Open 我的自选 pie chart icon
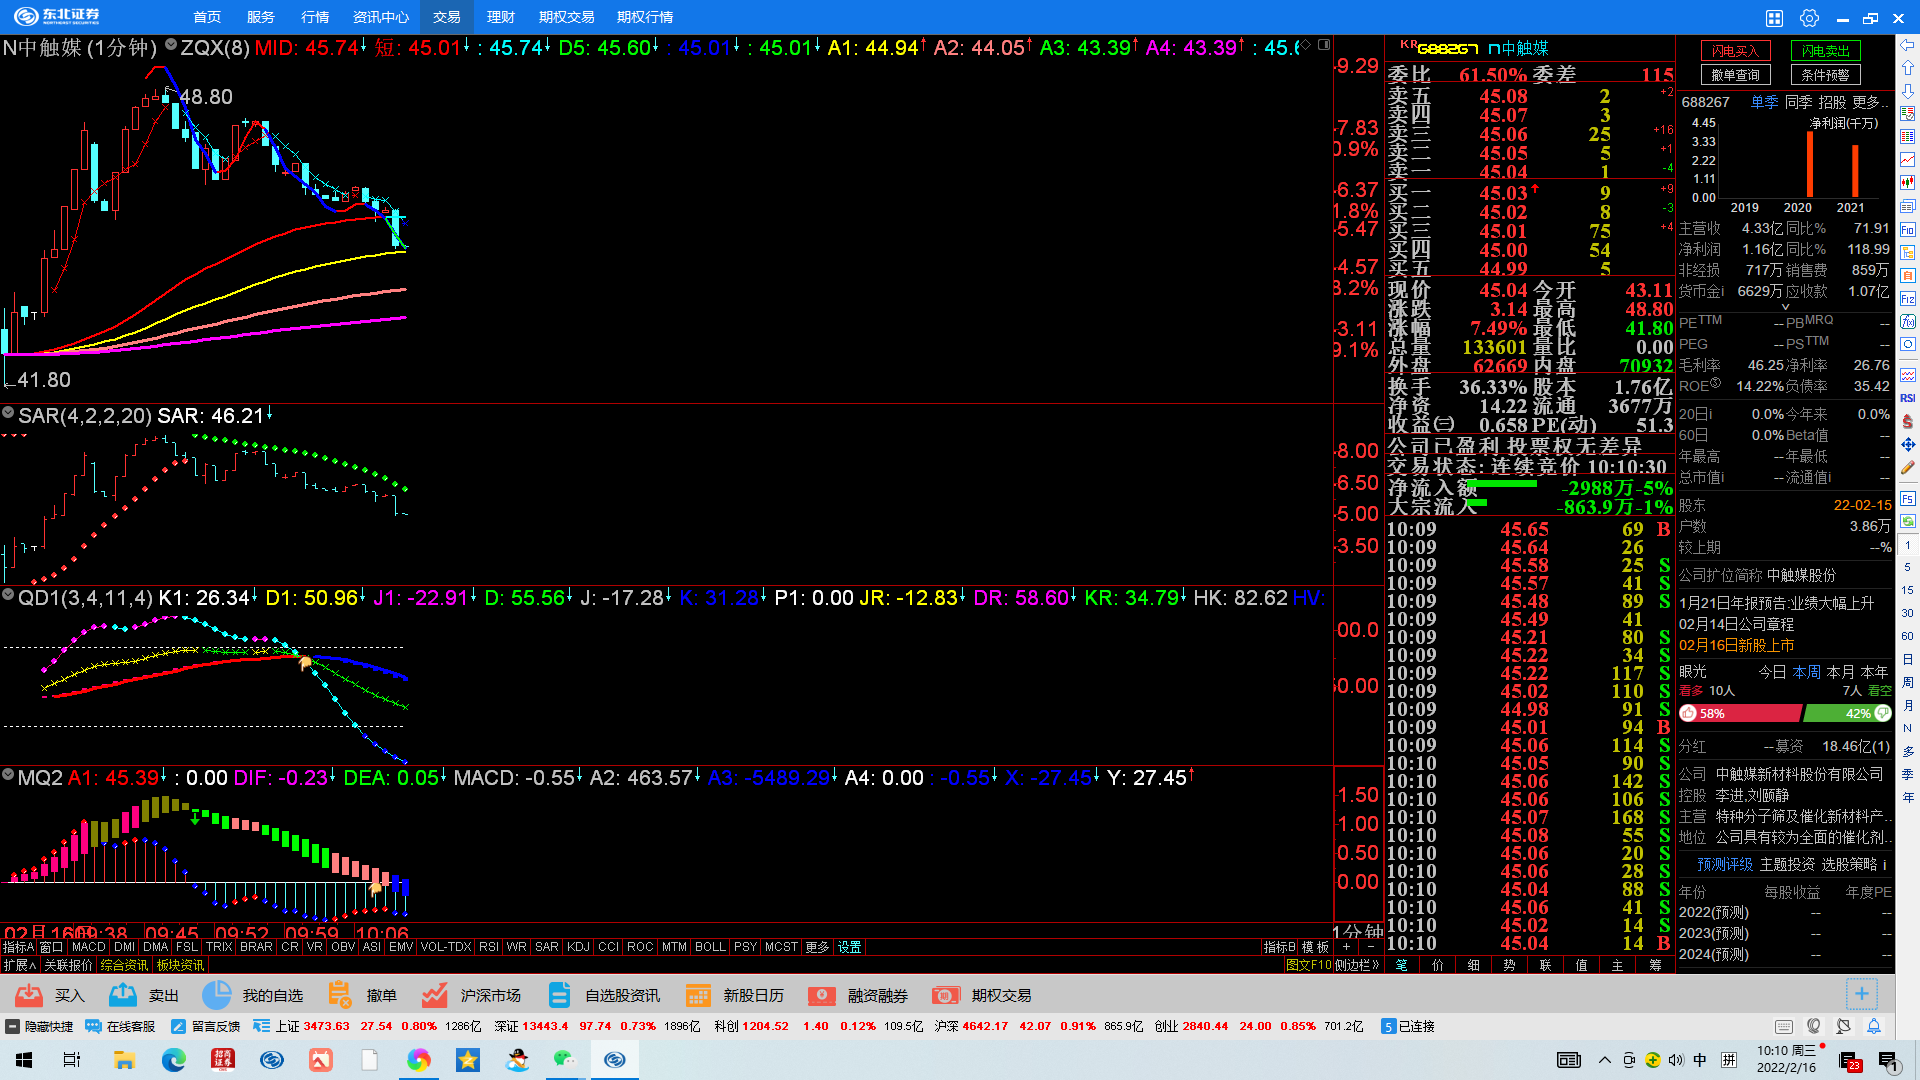Viewport: 1920px width, 1080px height. point(217,995)
